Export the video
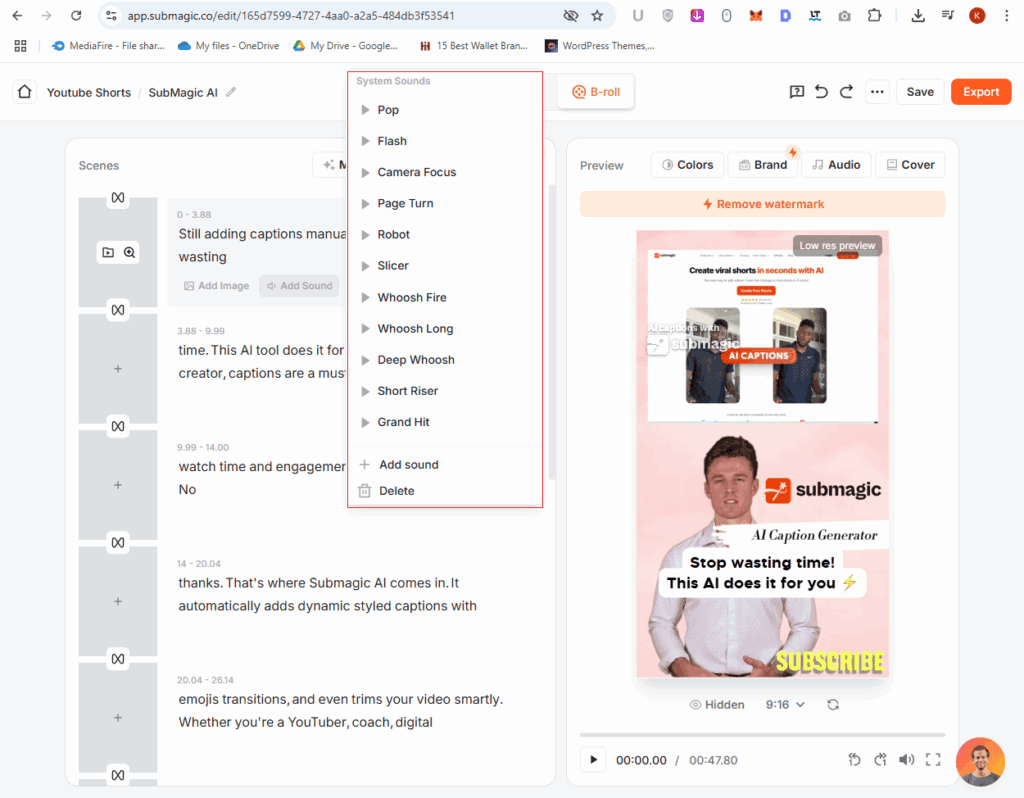1024x798 pixels. (981, 92)
